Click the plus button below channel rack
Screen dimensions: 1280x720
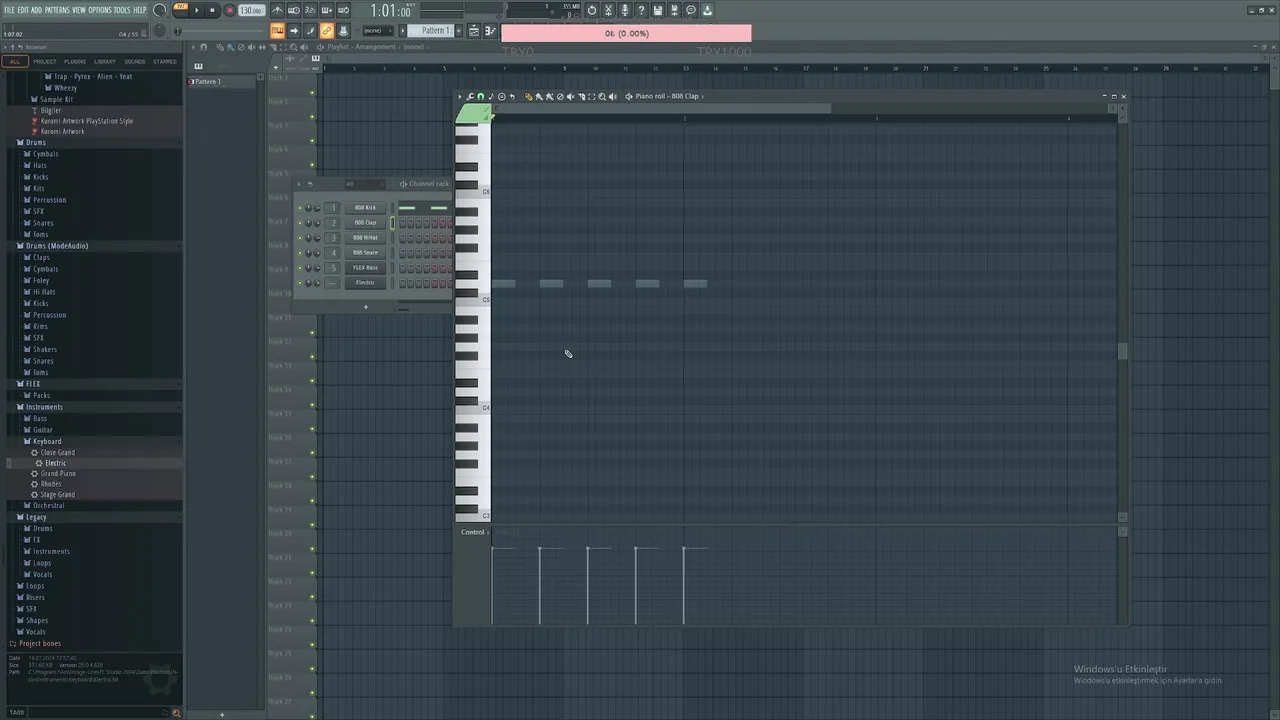[x=366, y=307]
